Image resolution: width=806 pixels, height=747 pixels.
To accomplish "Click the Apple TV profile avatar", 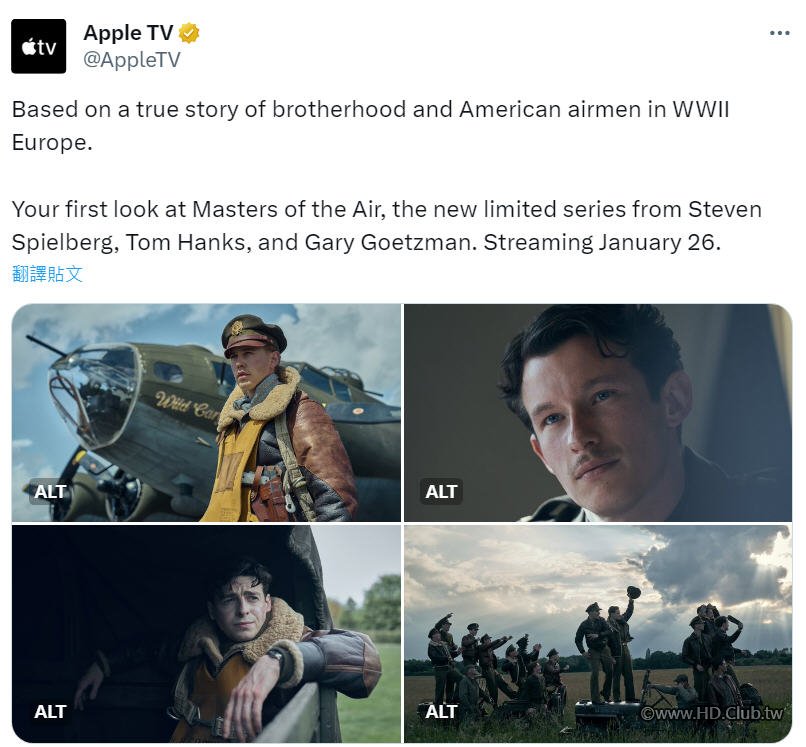I will tap(39, 46).
